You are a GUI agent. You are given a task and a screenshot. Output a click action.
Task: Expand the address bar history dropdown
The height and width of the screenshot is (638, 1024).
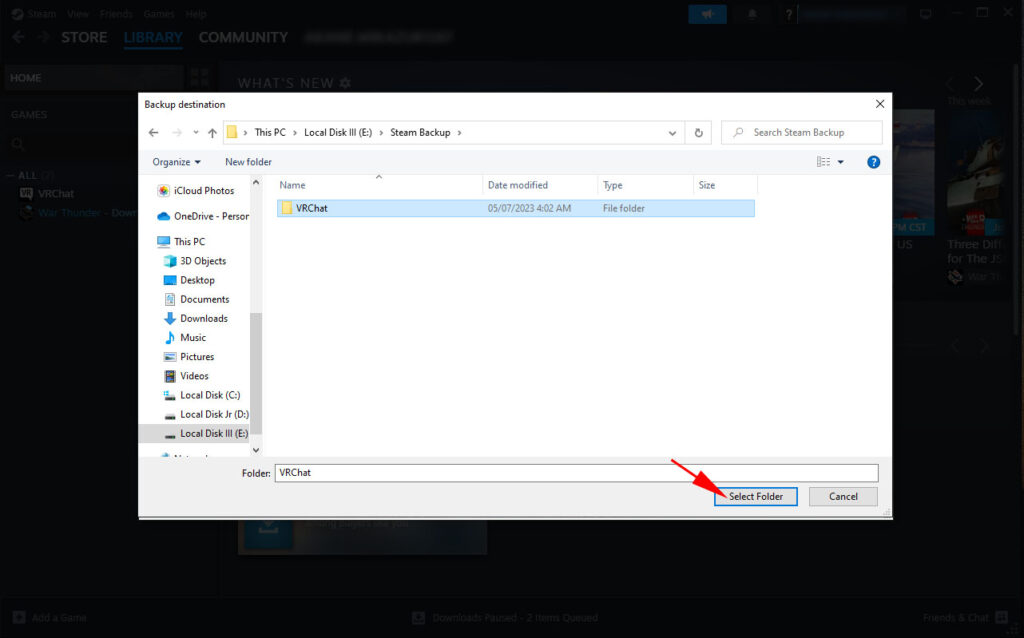tap(672, 133)
